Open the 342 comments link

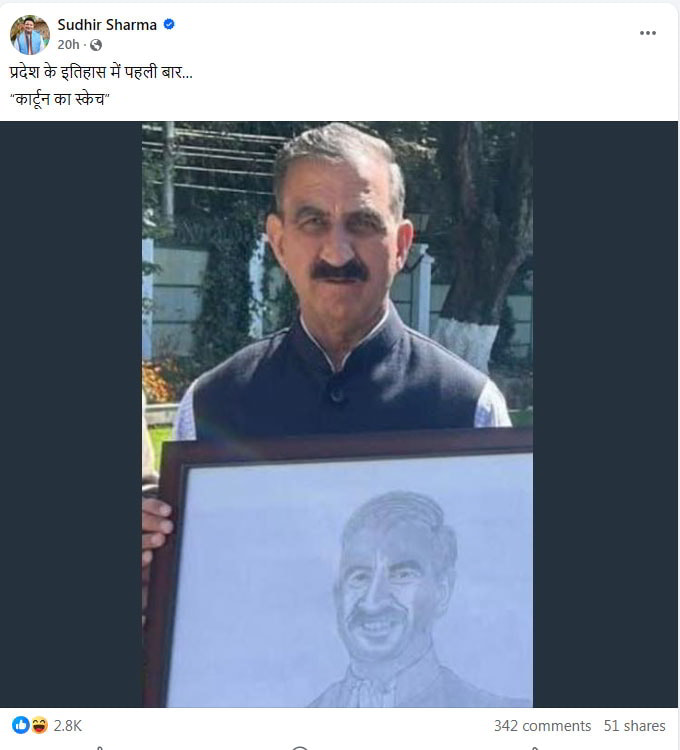[542, 726]
